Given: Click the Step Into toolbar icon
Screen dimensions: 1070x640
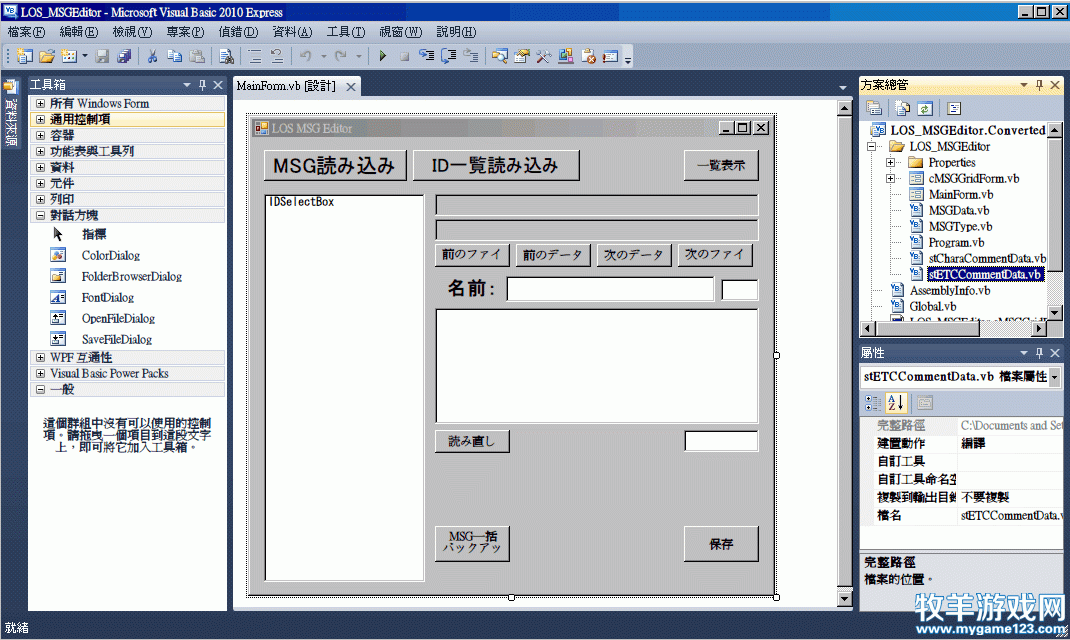Looking at the screenshot, I should 426,56.
